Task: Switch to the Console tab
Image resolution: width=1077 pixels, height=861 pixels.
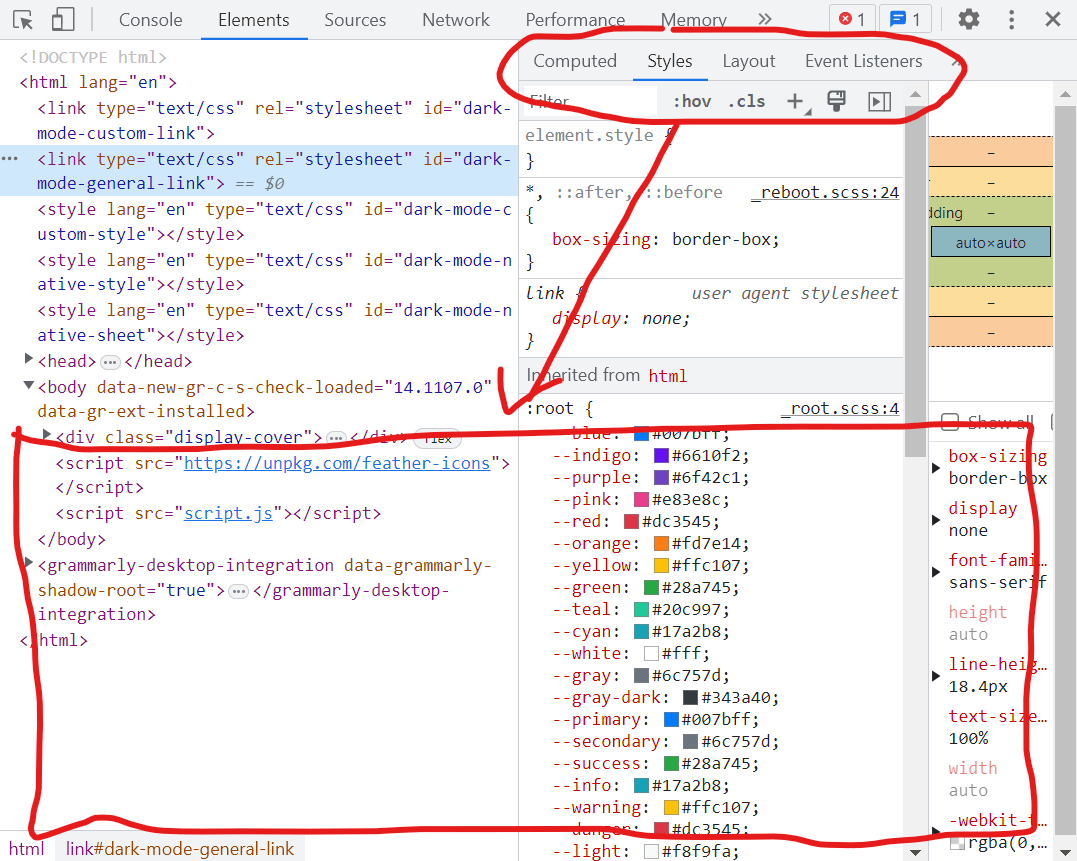Action: [150, 20]
